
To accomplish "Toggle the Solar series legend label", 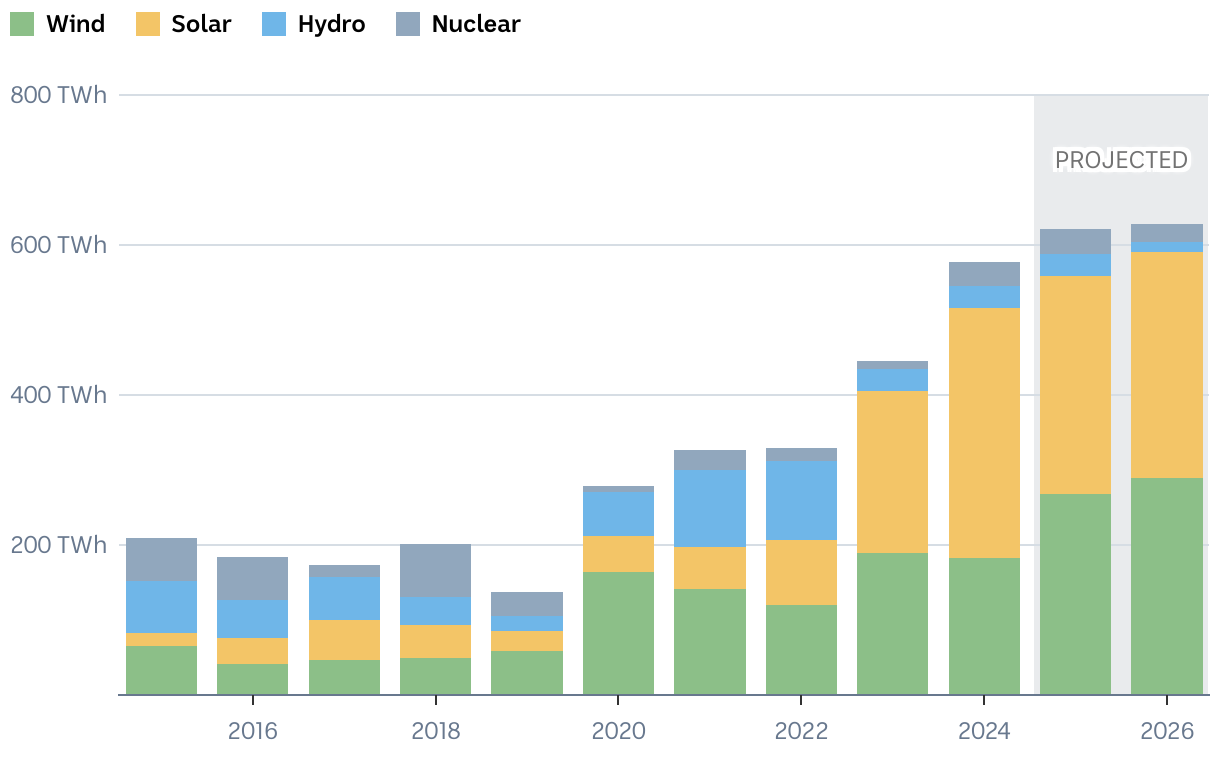I will coord(201,24).
